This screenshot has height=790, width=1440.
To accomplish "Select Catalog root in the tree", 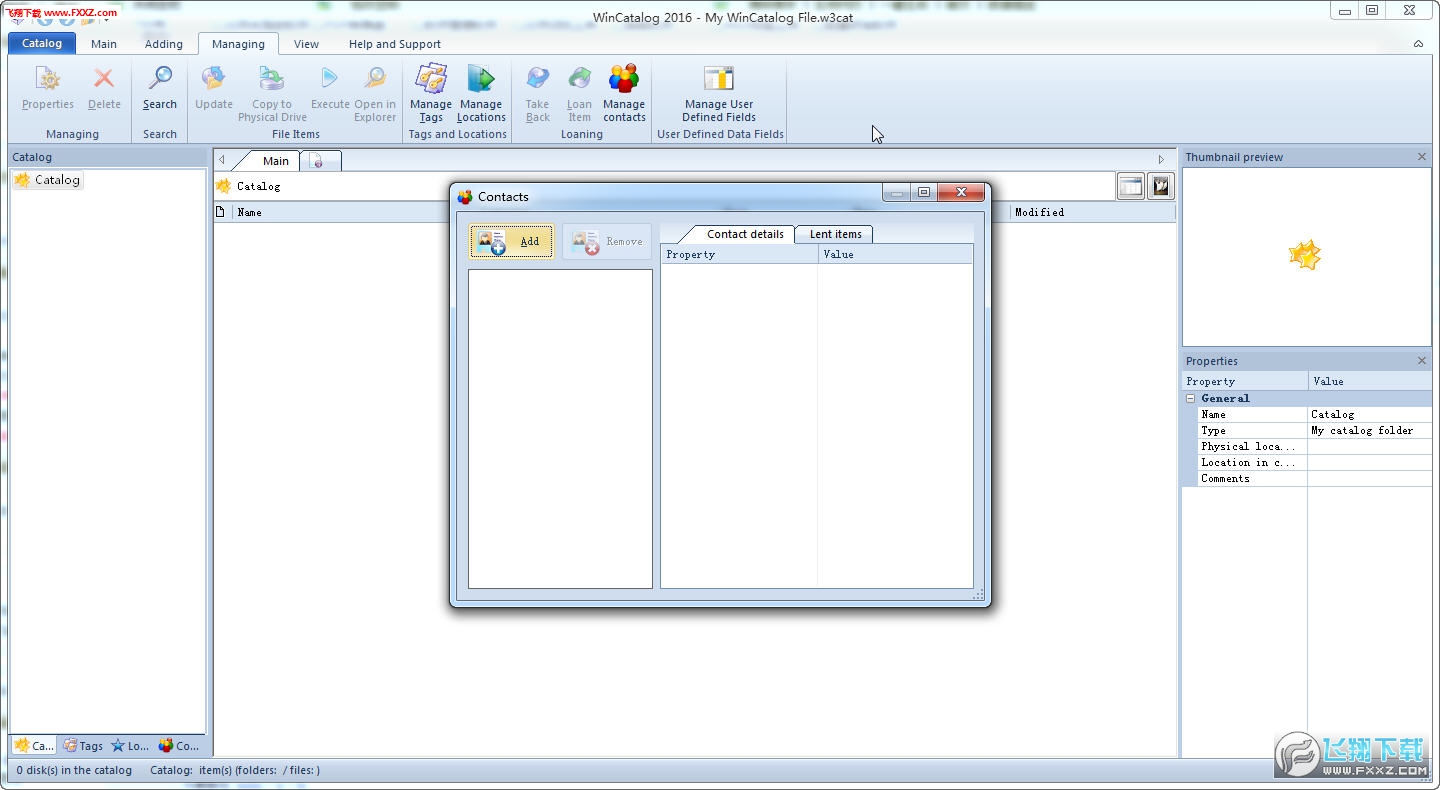I will click(48, 180).
